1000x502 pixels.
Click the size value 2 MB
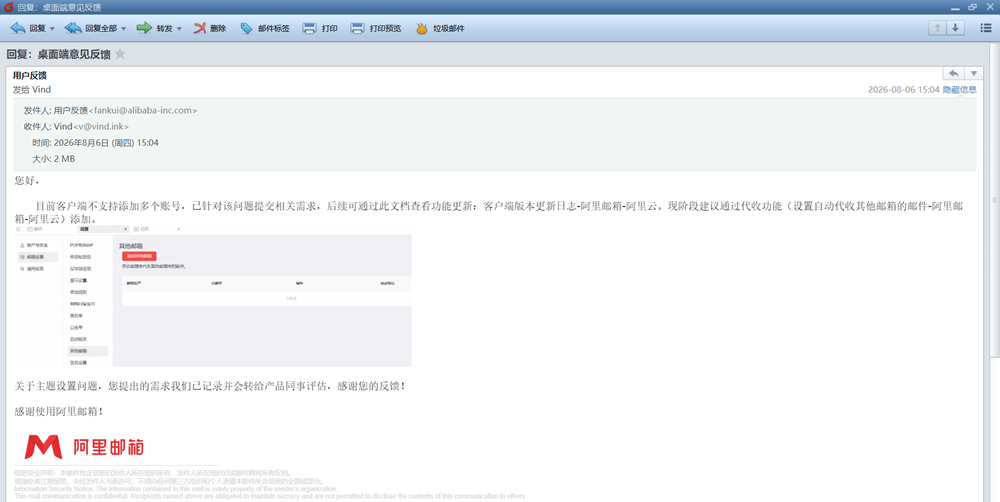[x=64, y=158]
